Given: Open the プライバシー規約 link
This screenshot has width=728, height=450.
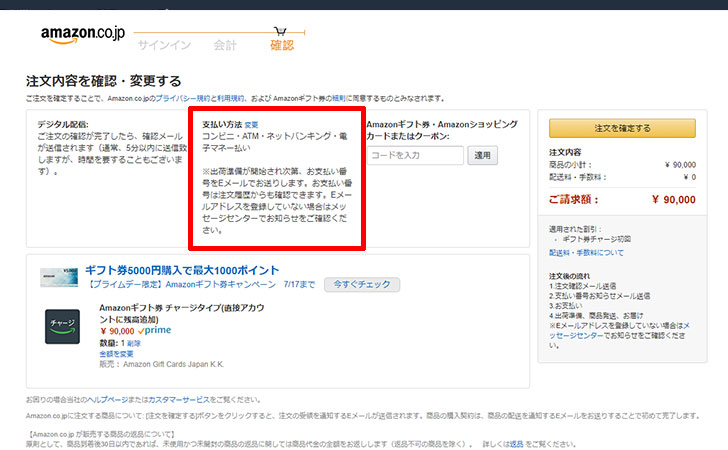Looking at the screenshot, I should pyautogui.click(x=182, y=98).
